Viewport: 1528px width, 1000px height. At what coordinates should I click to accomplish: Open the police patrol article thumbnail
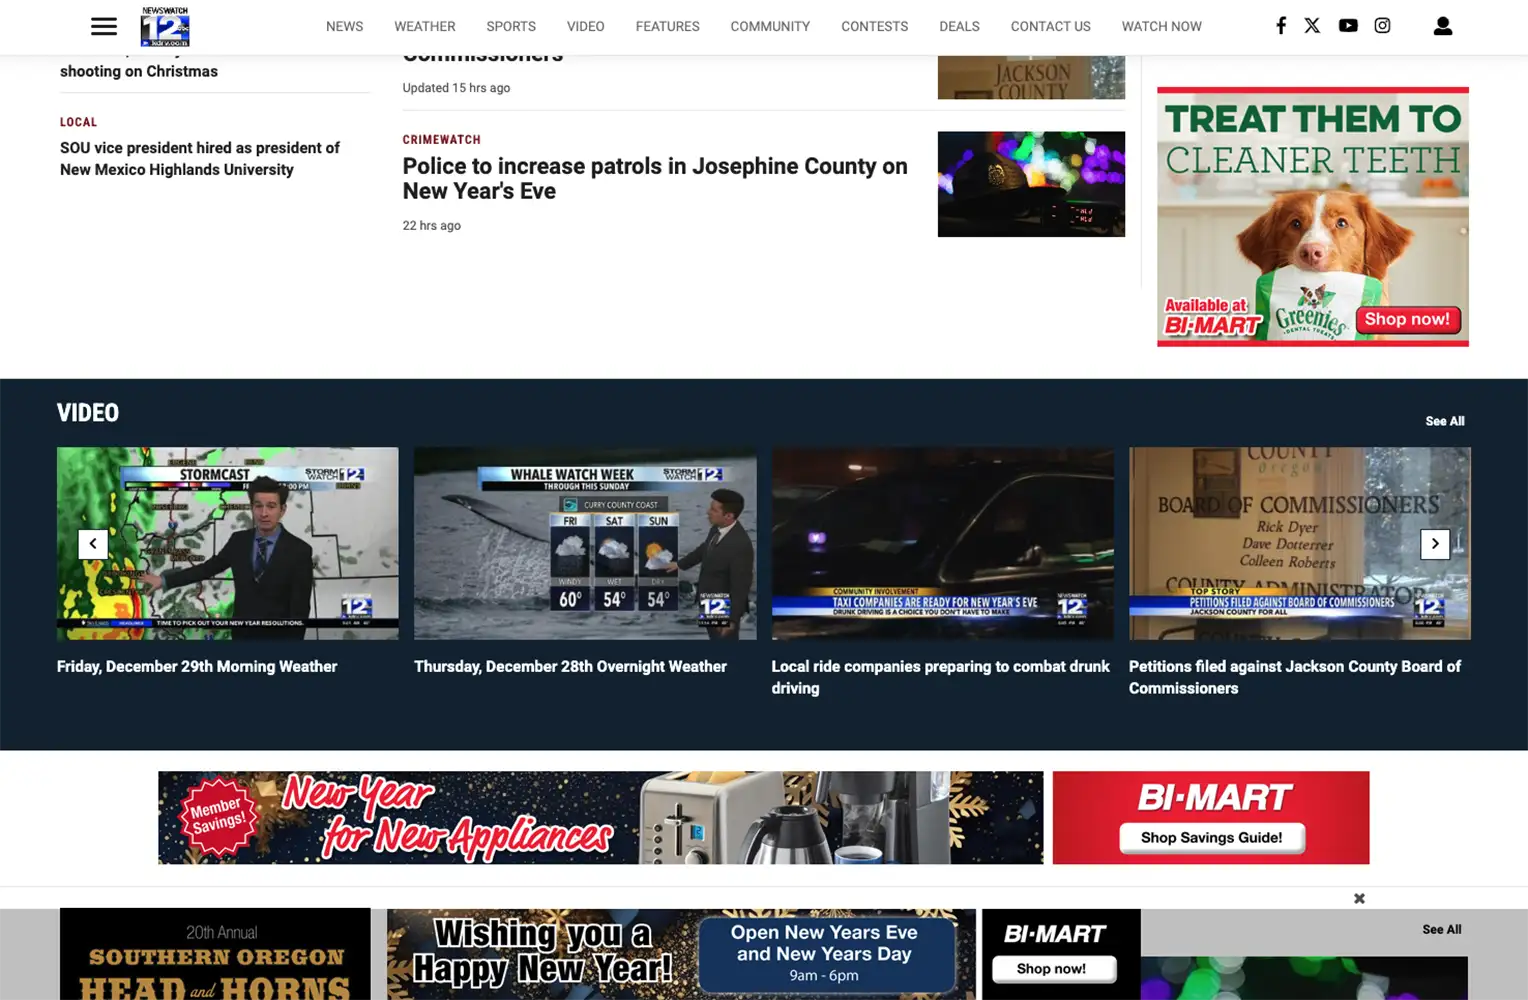1031,184
